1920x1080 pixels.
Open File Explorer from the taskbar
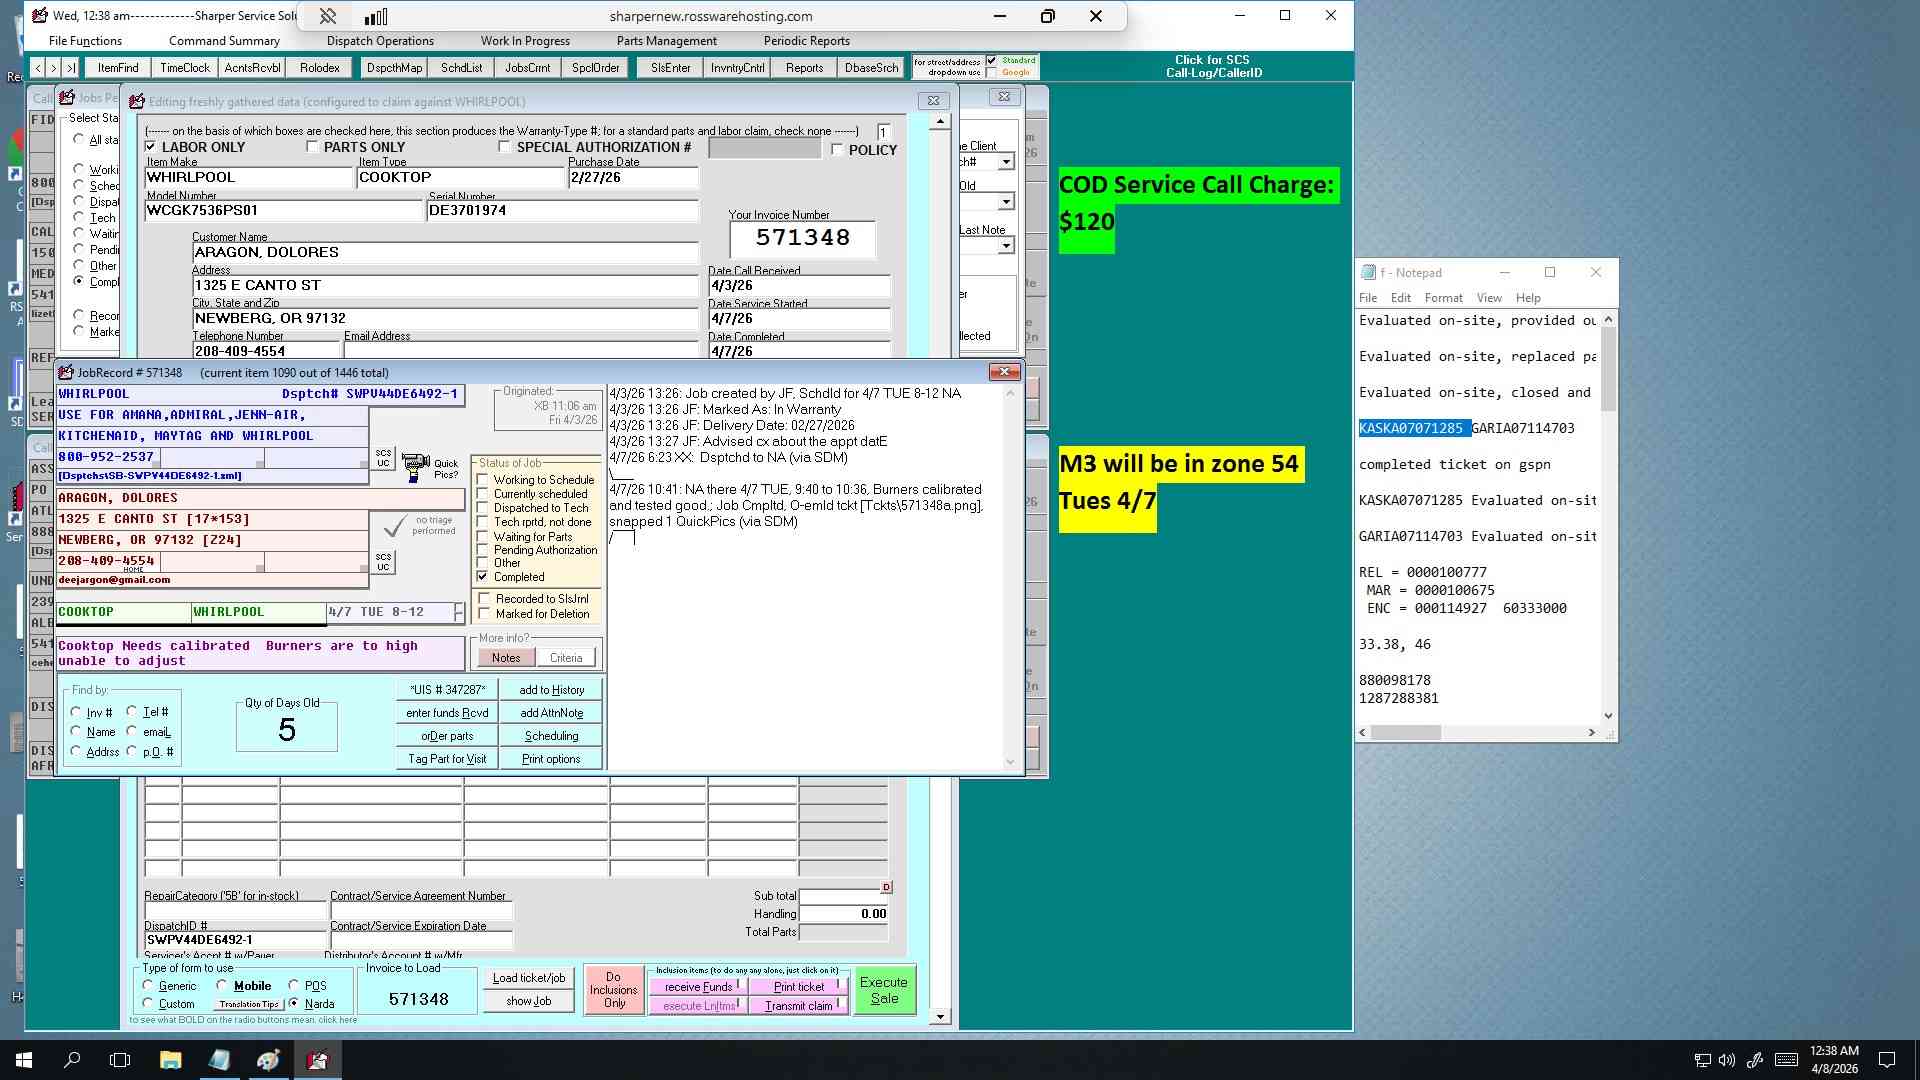point(170,1060)
